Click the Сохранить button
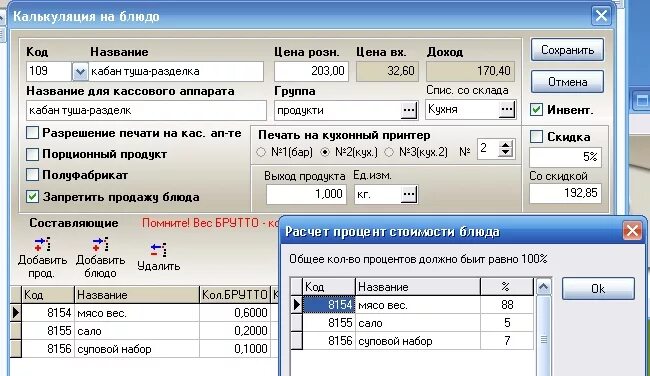 [567, 50]
